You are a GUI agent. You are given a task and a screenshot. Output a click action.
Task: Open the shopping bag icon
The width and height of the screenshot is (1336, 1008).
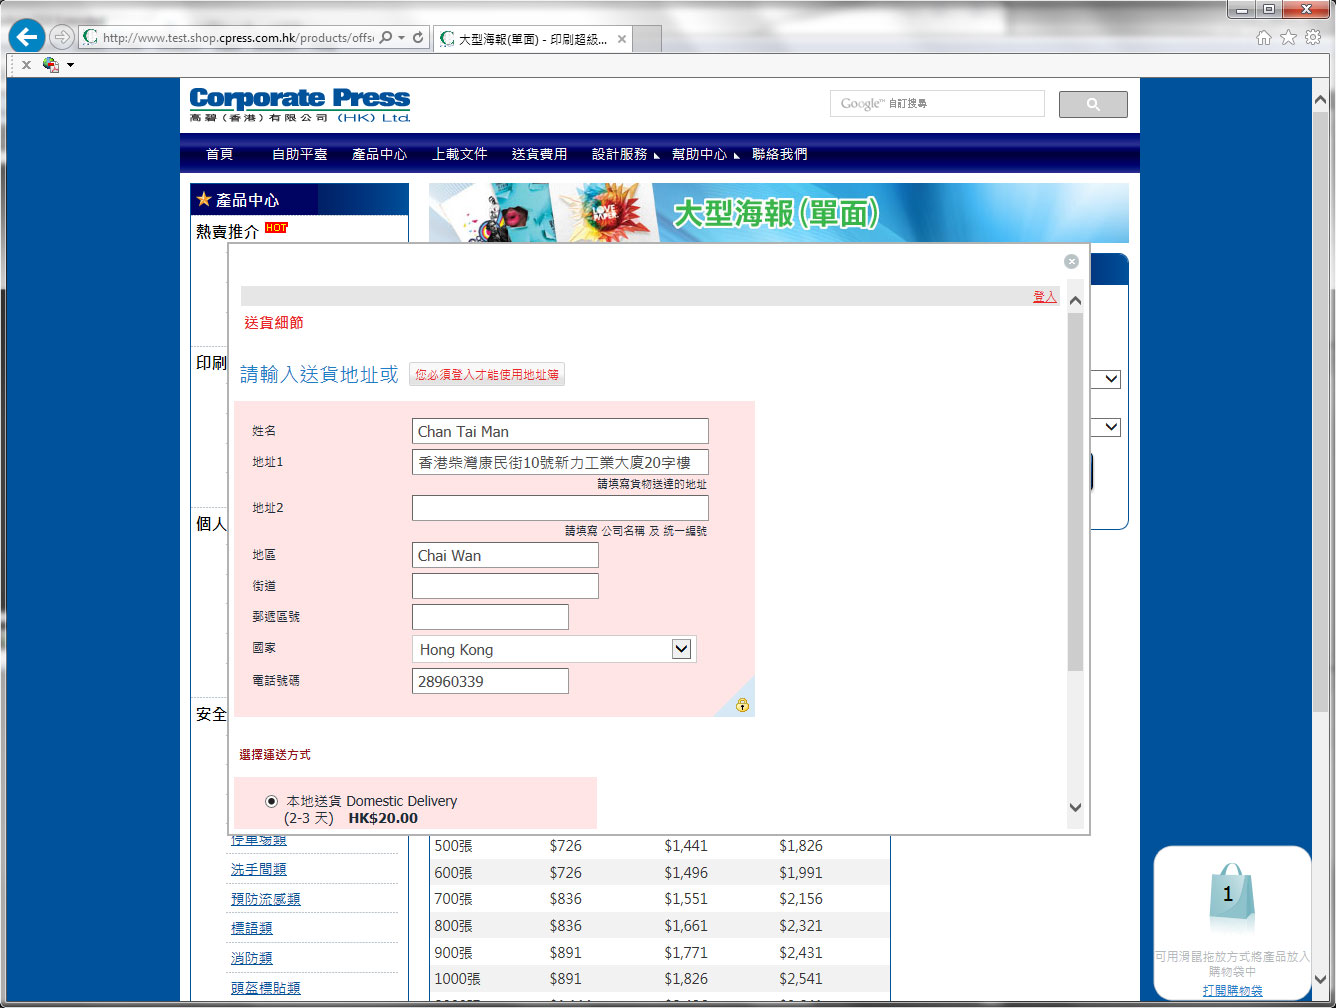pos(1228,897)
